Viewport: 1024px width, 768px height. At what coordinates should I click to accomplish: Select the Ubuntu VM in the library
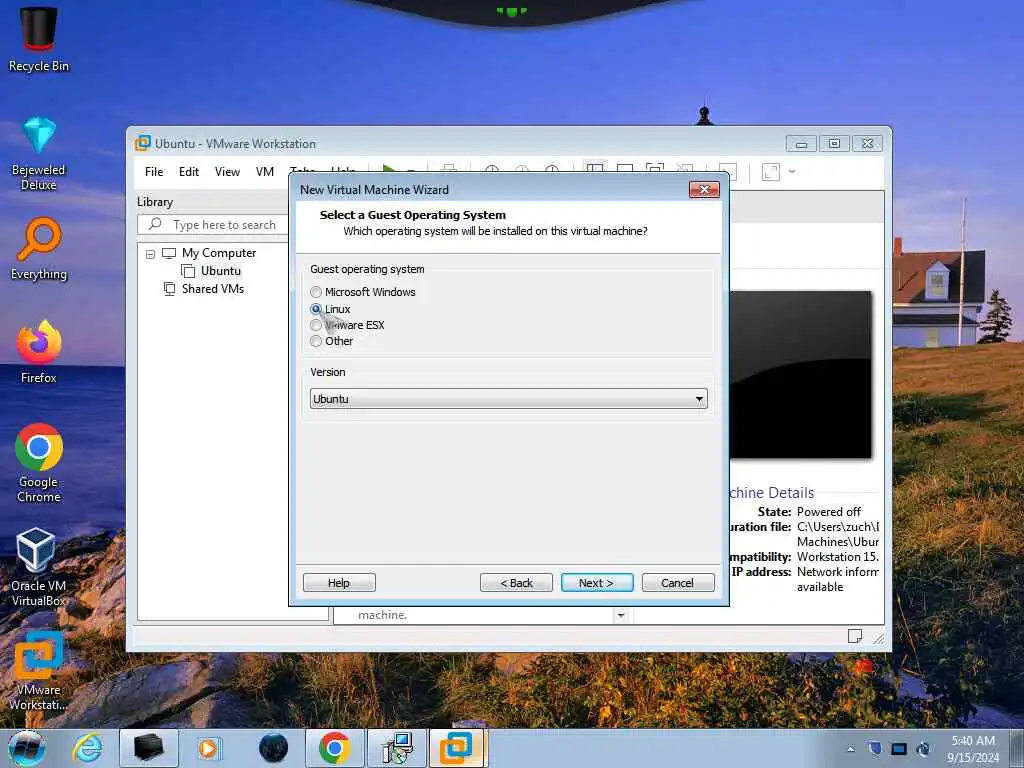pyautogui.click(x=220, y=270)
